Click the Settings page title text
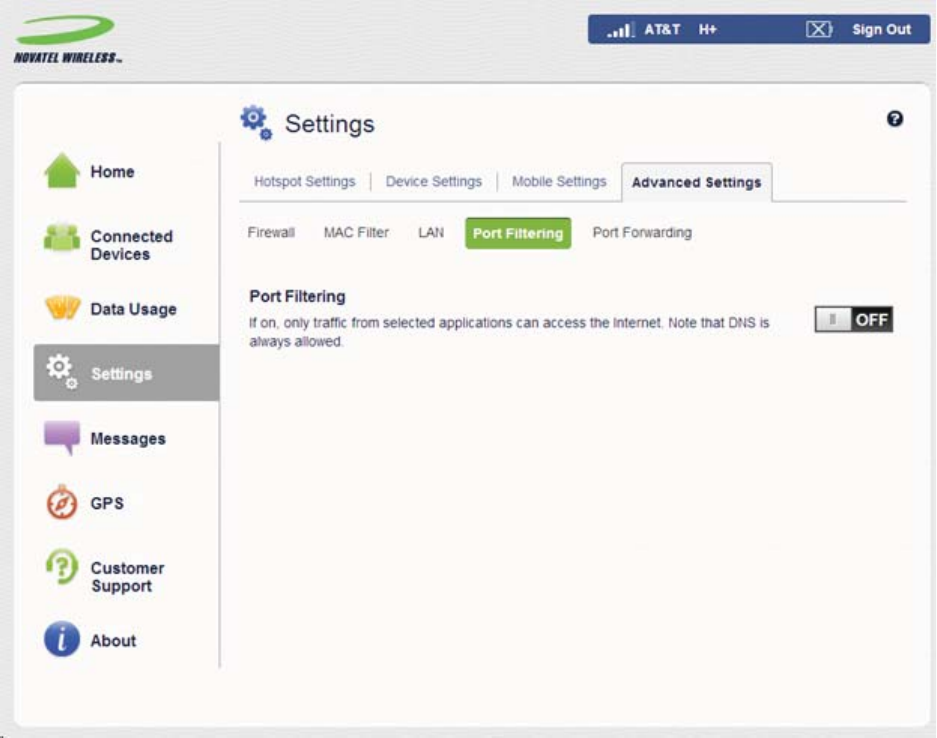 [x=329, y=124]
